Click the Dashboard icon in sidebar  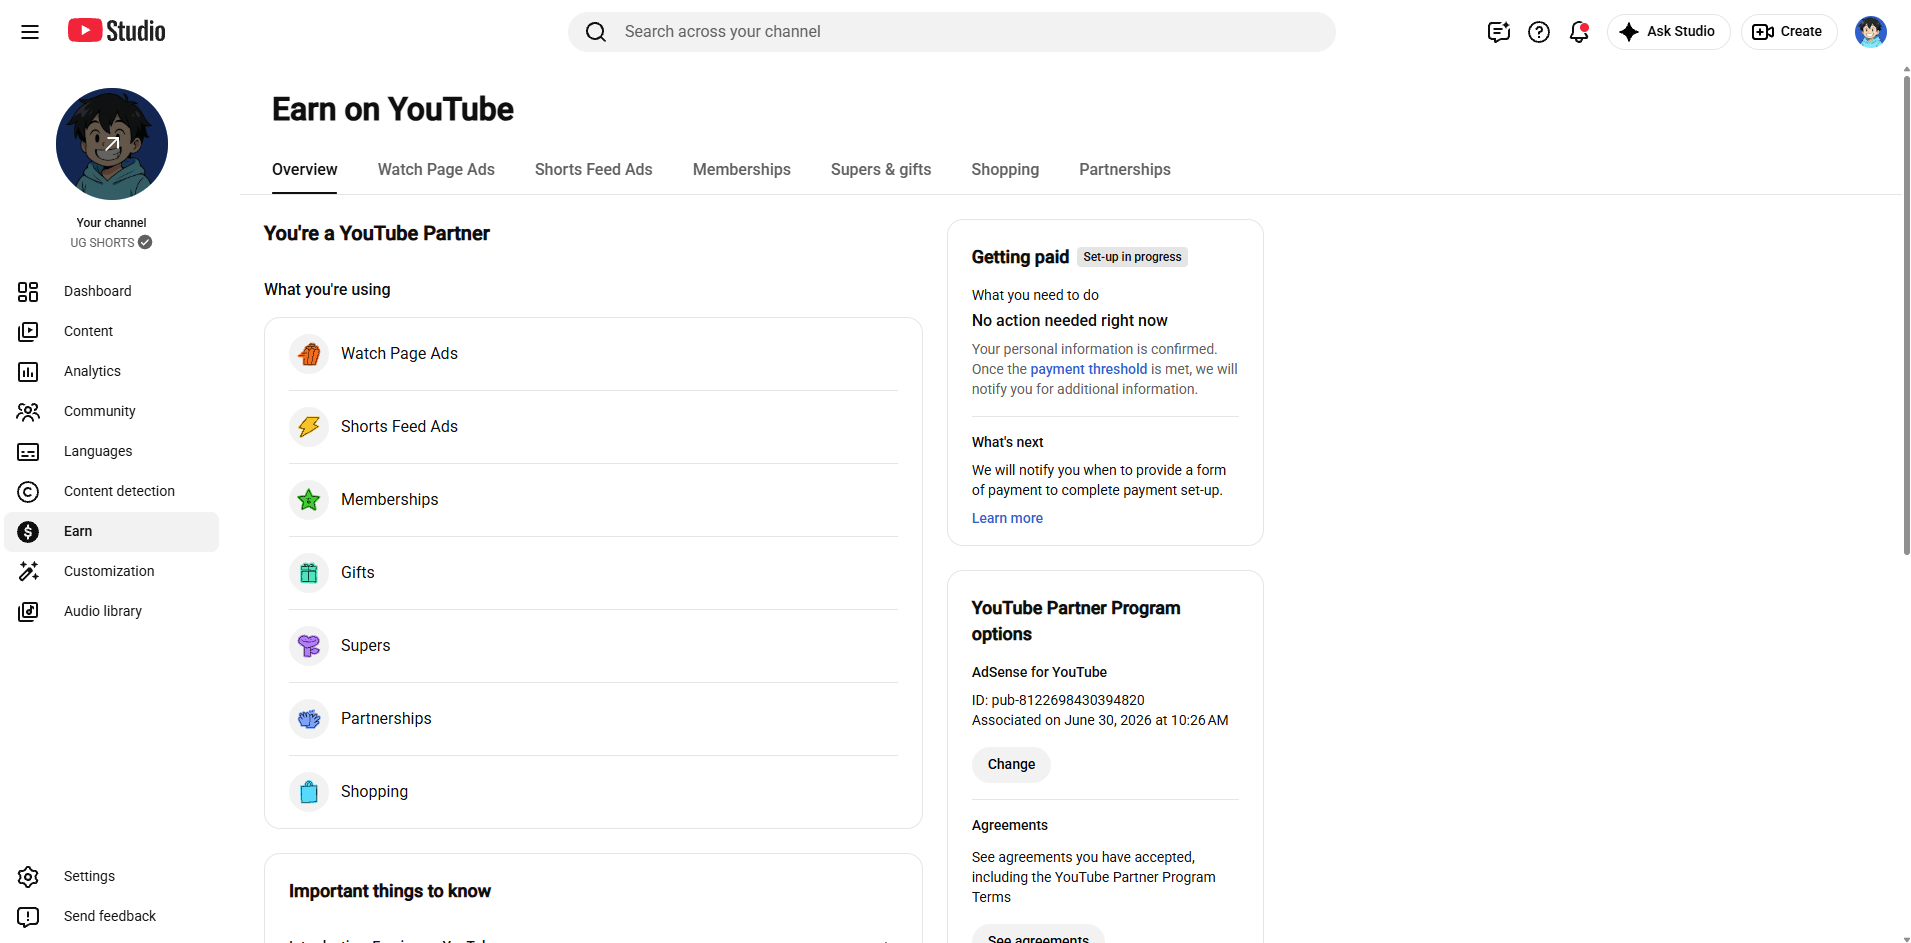pyautogui.click(x=28, y=291)
